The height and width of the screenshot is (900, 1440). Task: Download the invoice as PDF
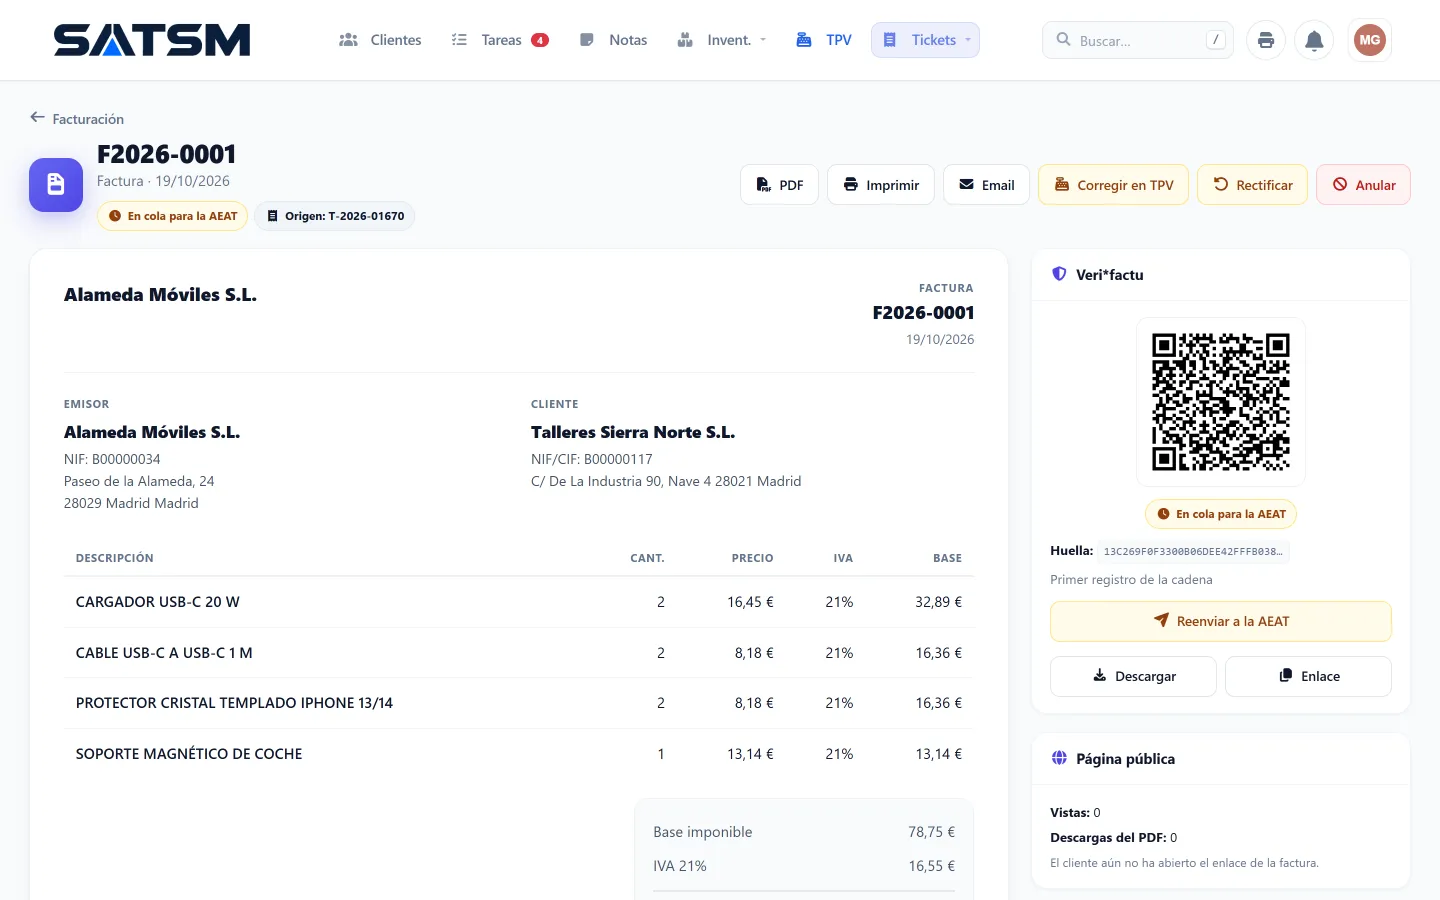coord(779,185)
